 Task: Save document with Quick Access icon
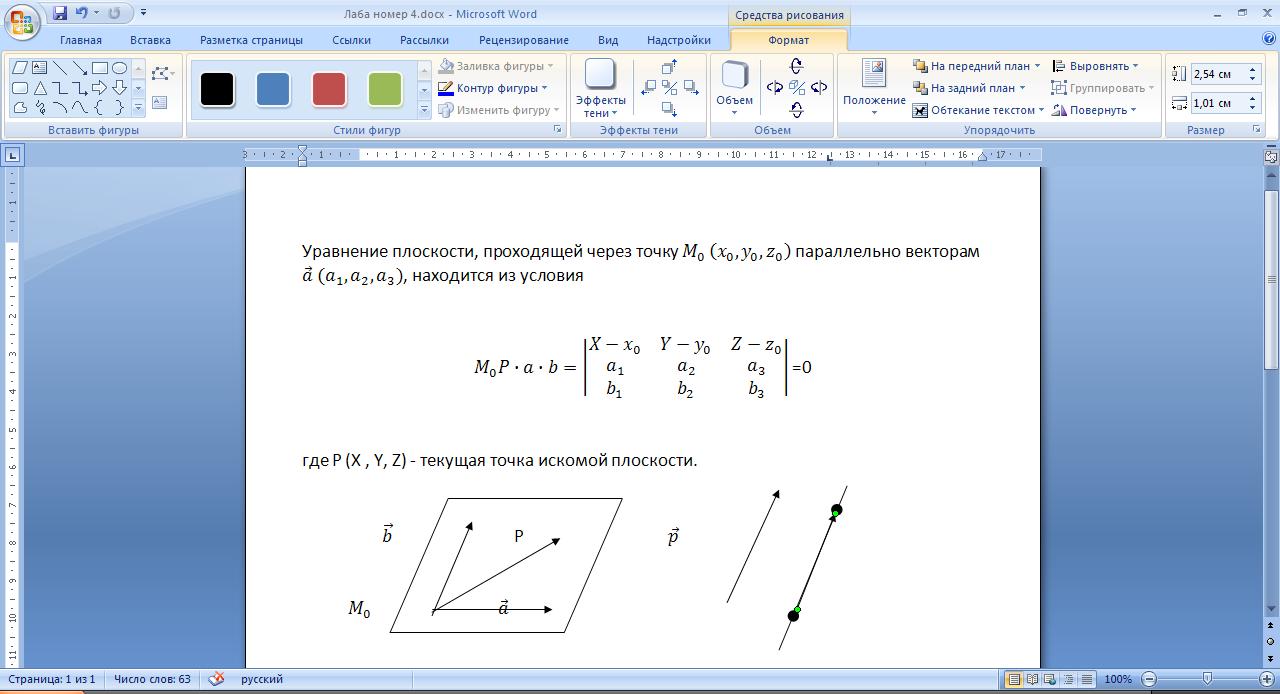[x=60, y=14]
